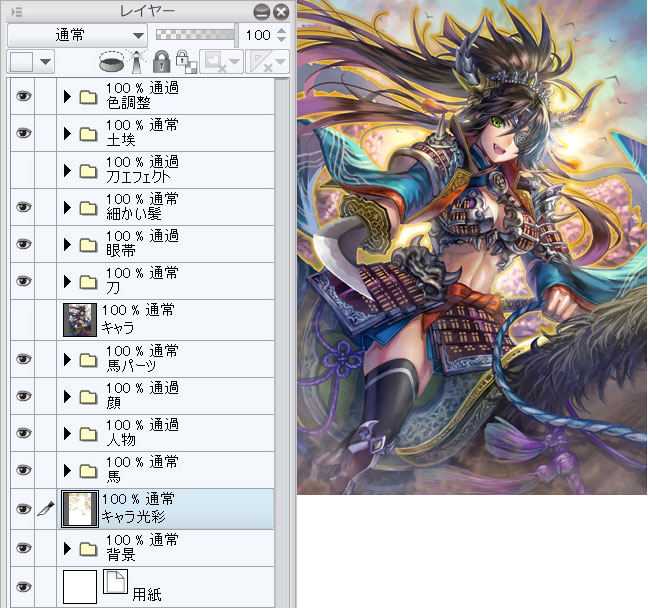648x608 pixels.
Task: Toggle clip to layer below icon
Action: click(x=112, y=62)
